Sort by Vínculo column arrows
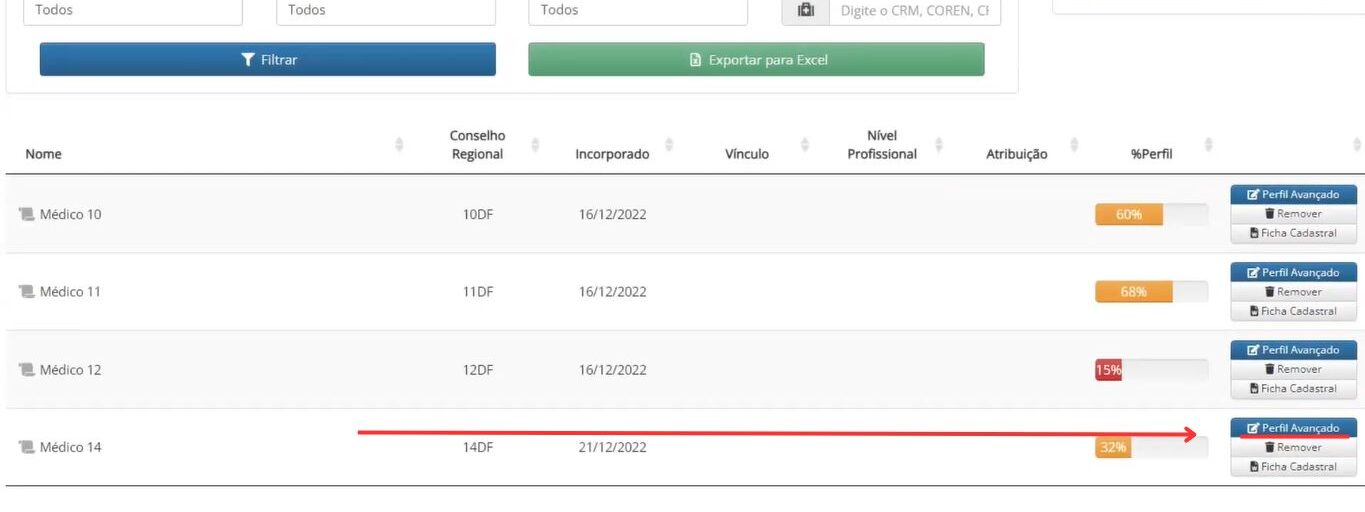Image resolution: width=1365 pixels, height=512 pixels. click(x=805, y=145)
